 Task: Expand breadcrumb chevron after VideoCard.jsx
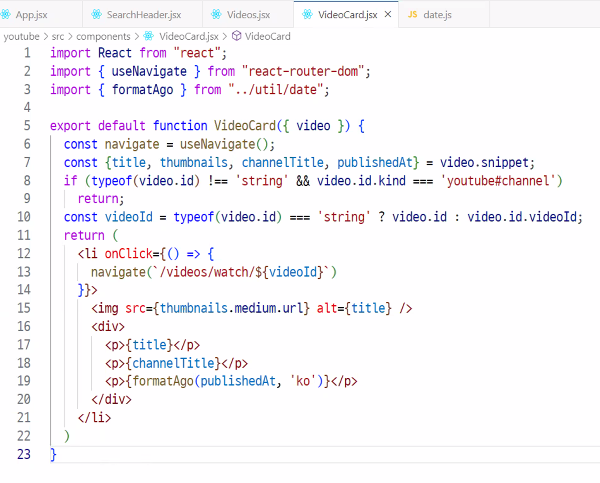[225, 36]
